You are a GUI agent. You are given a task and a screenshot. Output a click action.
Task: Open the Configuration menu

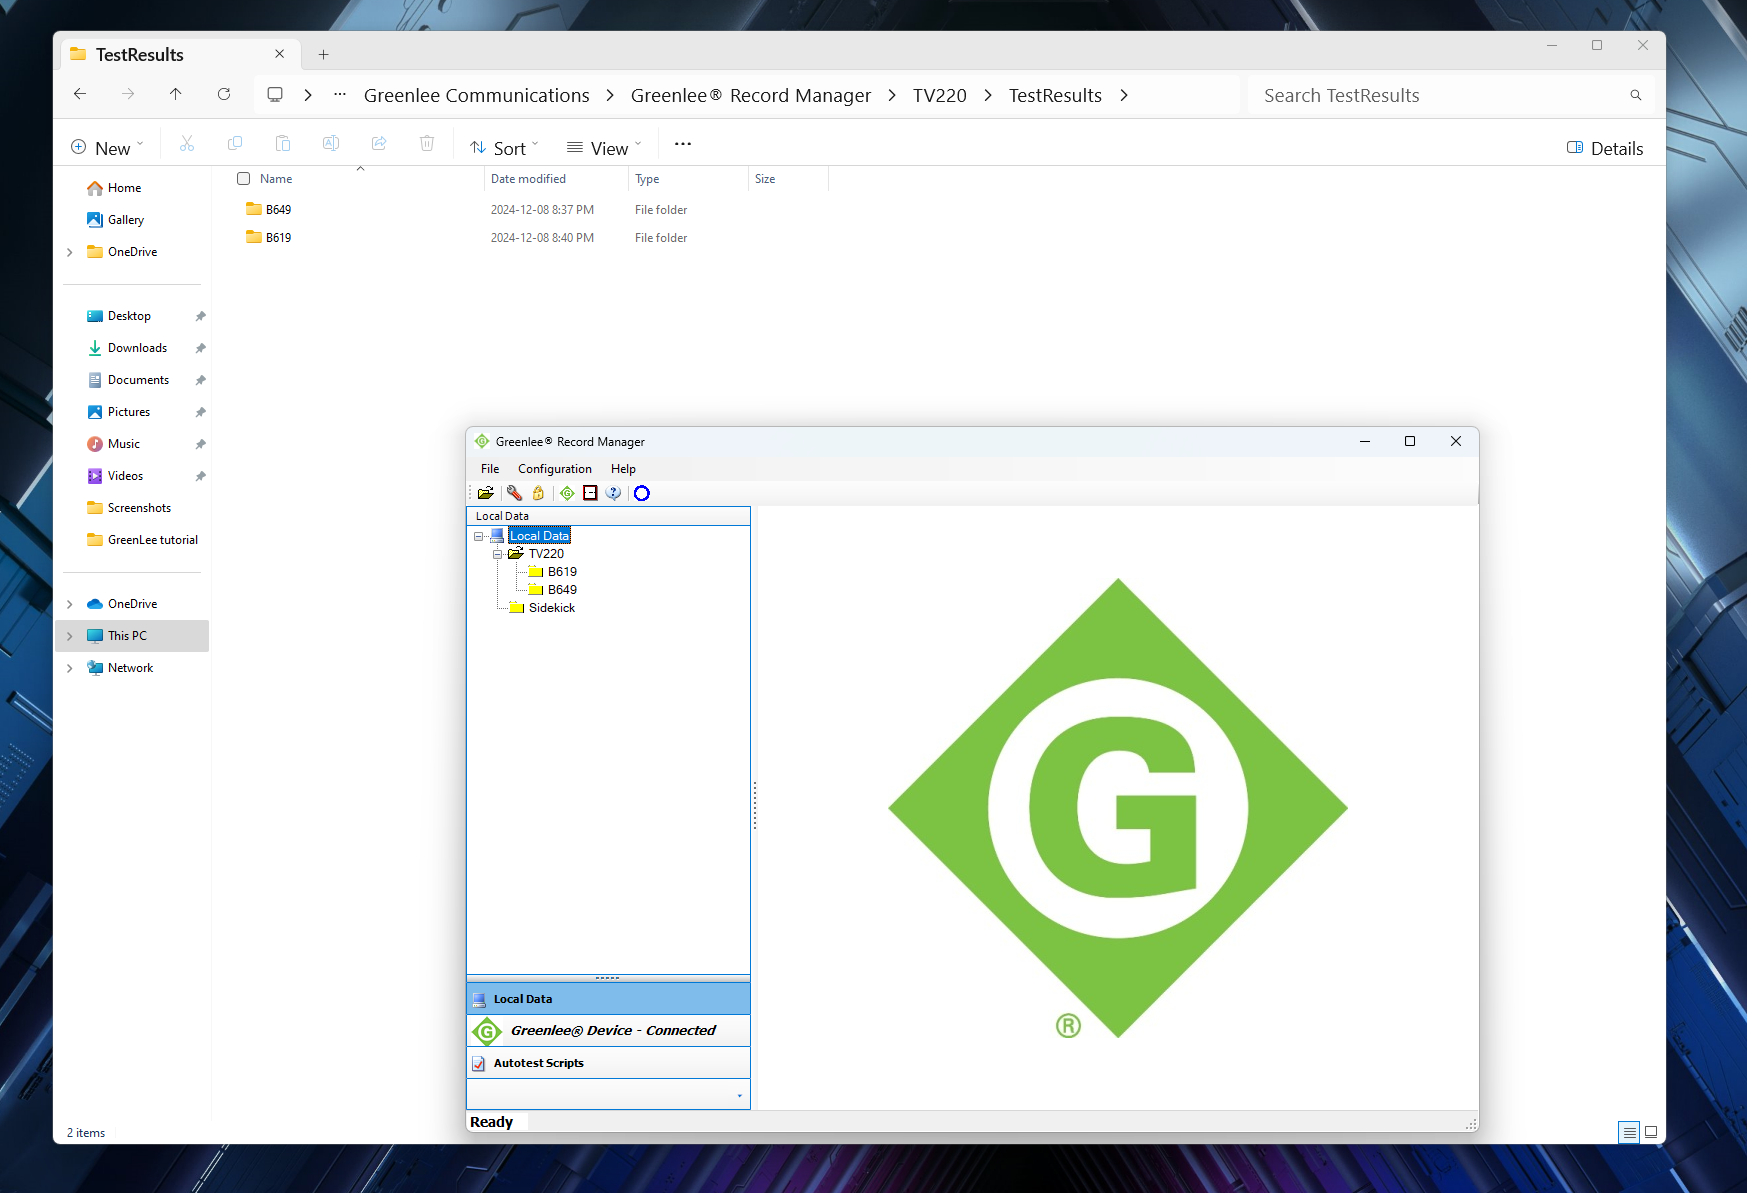pyautogui.click(x=554, y=469)
